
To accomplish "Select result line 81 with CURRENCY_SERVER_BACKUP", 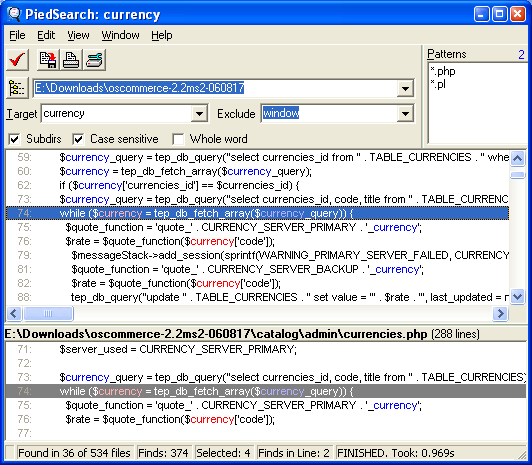I will click(257, 269).
